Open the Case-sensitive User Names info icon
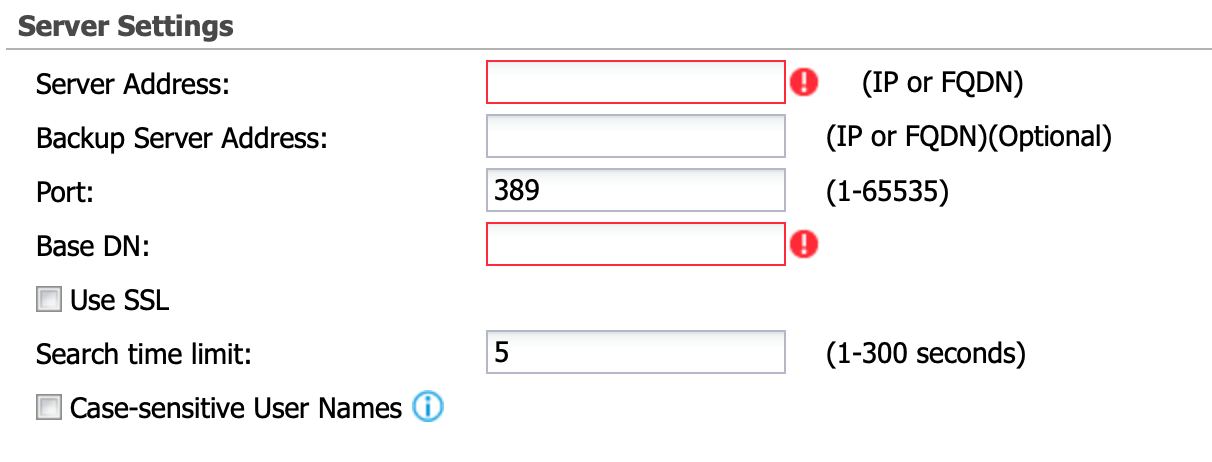Screen dimensions: 1212x462 (x=428, y=408)
